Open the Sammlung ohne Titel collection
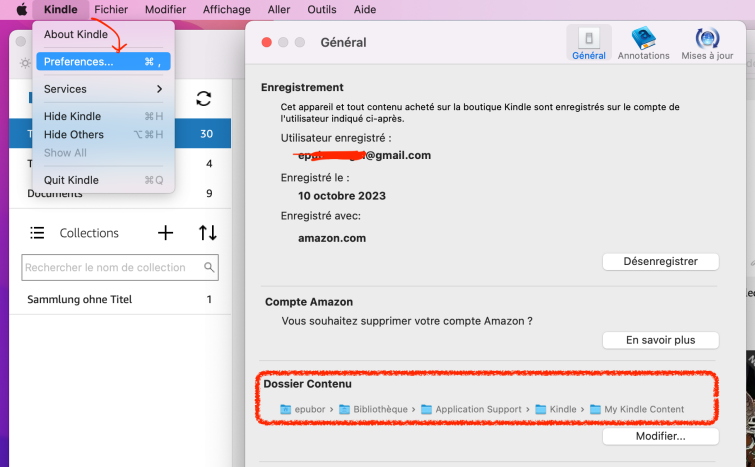Viewport: 755px width, 467px height. [120, 299]
